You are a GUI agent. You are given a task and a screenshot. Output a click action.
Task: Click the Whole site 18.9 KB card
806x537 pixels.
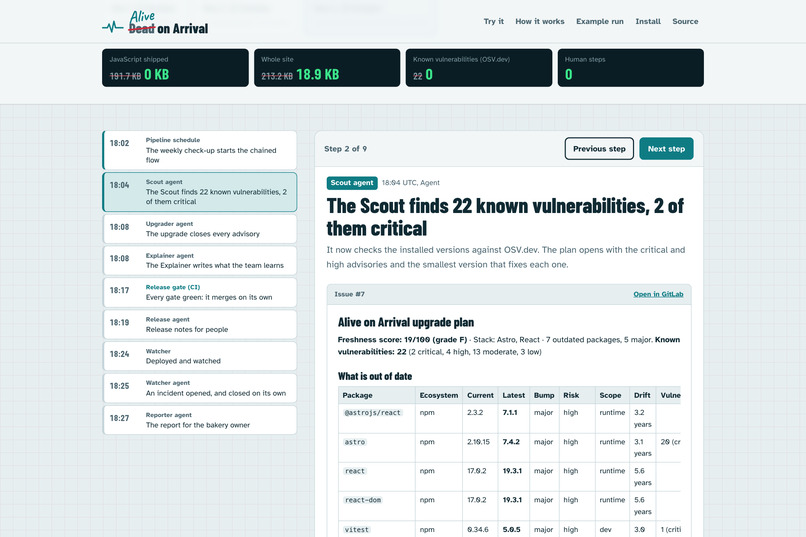[x=327, y=68]
